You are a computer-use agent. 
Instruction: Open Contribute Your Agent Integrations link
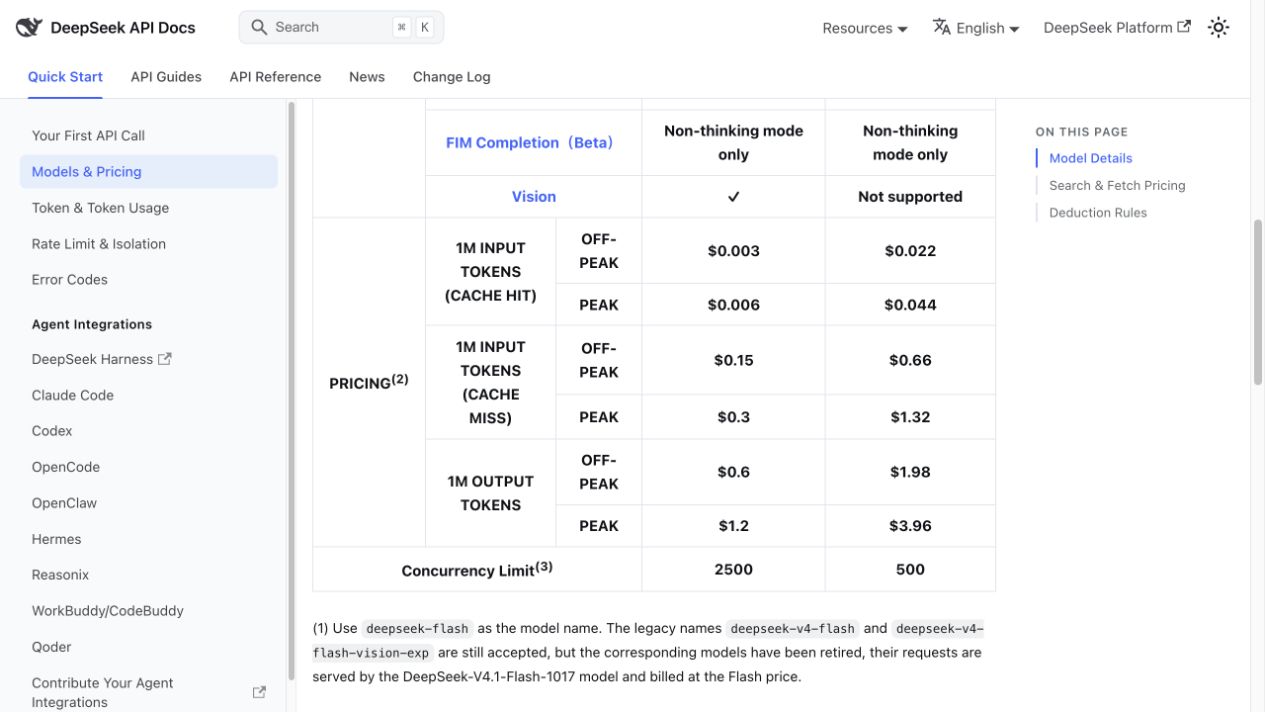coord(149,692)
